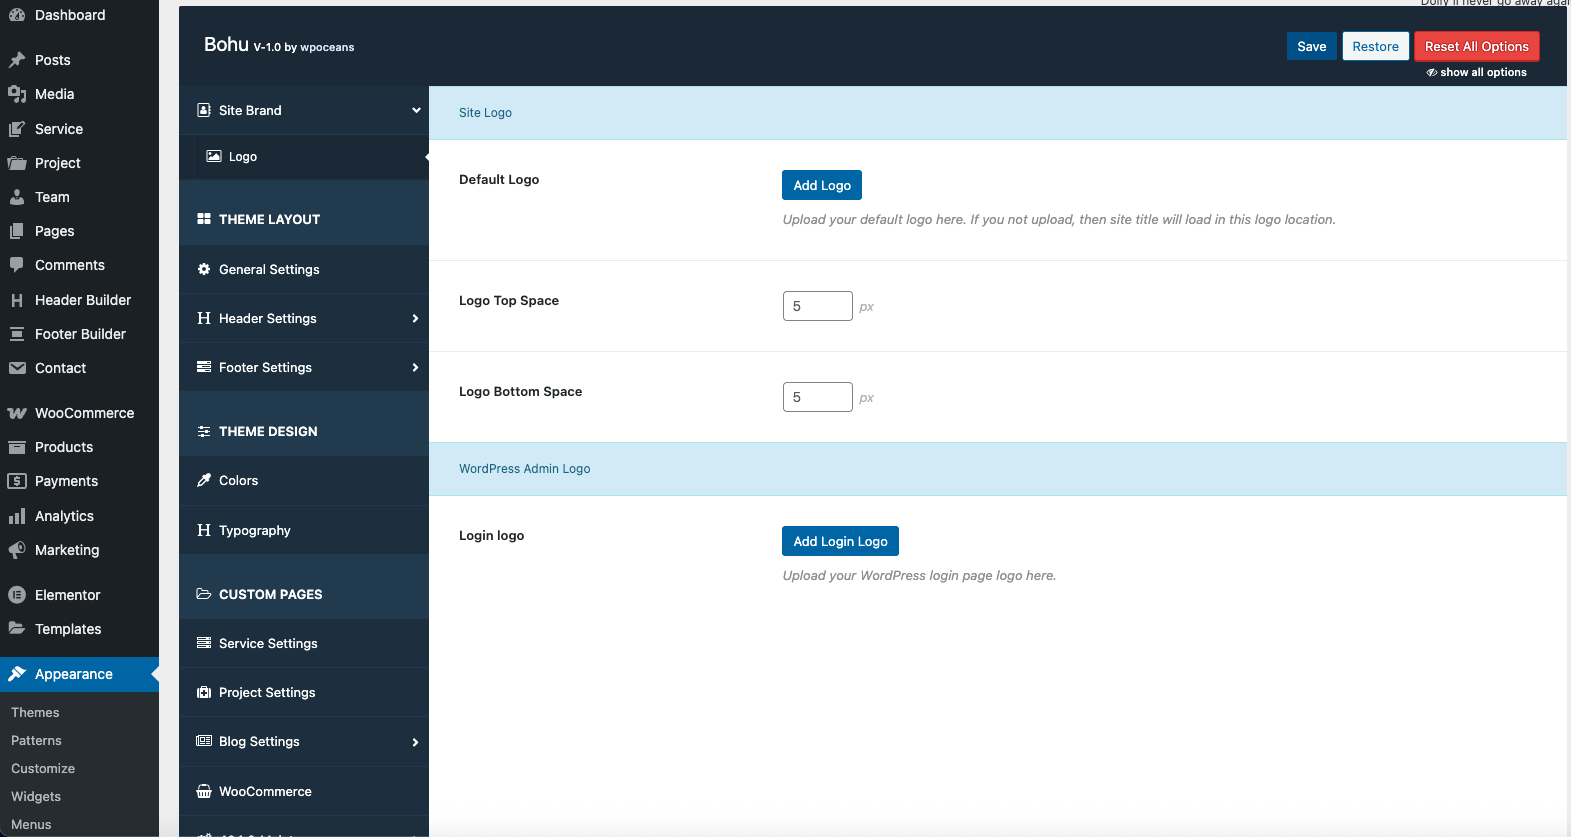Viewport: 1571px width, 837px height.
Task: Open Service Settings panel
Action: pyautogui.click(x=268, y=644)
